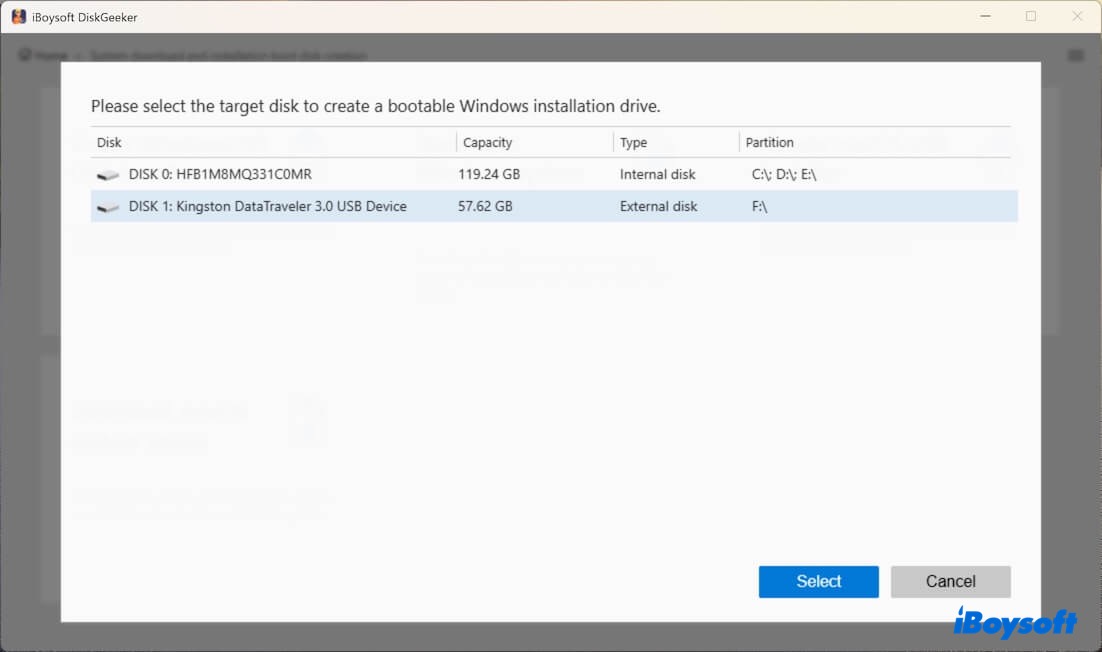Click the F:\ partition cell
The height and width of the screenshot is (652, 1102).
click(x=759, y=207)
